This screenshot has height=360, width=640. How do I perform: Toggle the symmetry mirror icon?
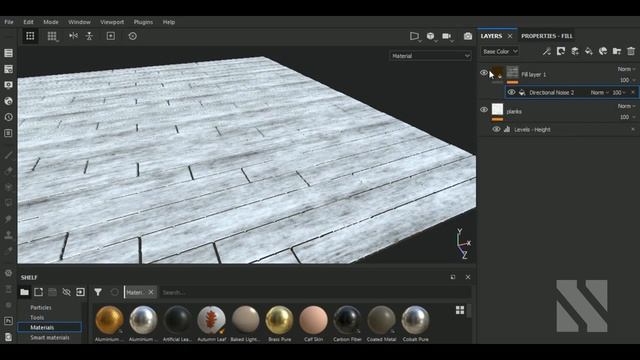coord(73,36)
